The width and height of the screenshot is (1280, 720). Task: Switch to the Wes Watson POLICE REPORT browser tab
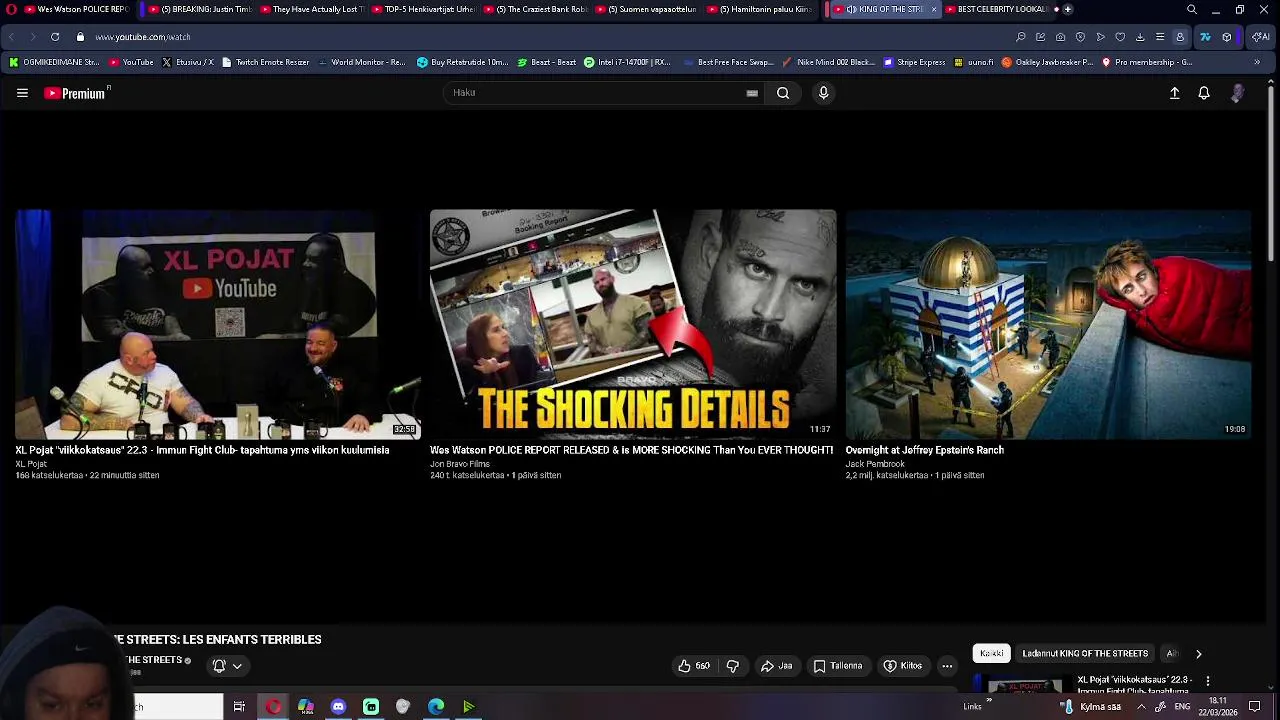75,9
